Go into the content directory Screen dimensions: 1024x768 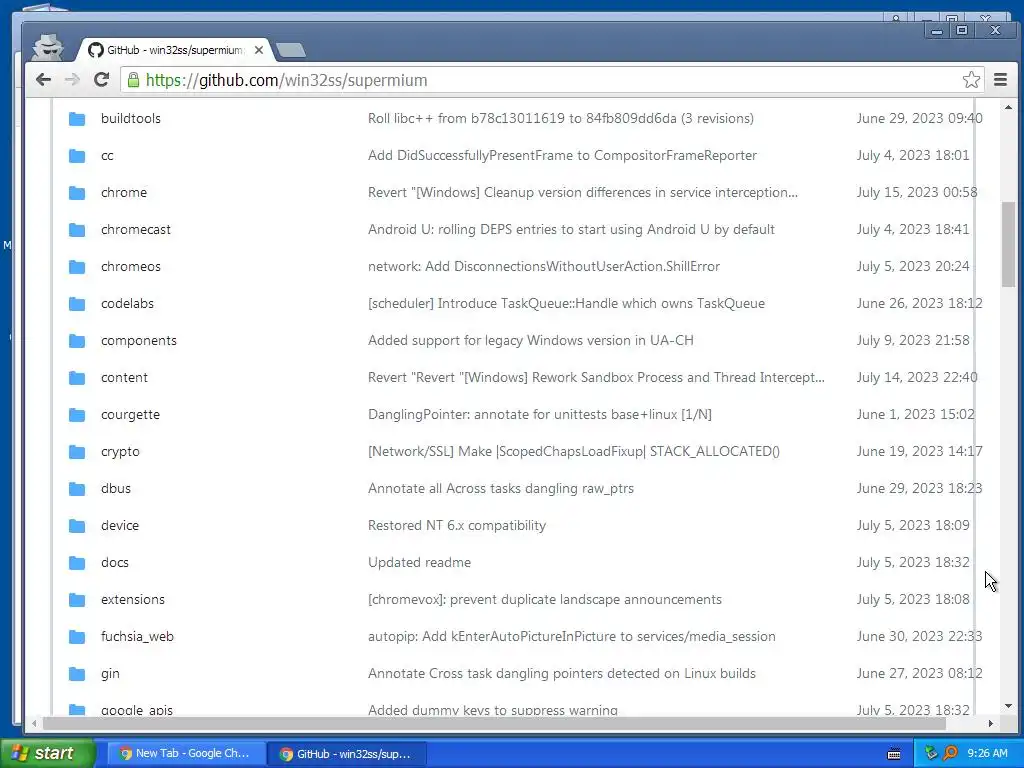click(124, 377)
